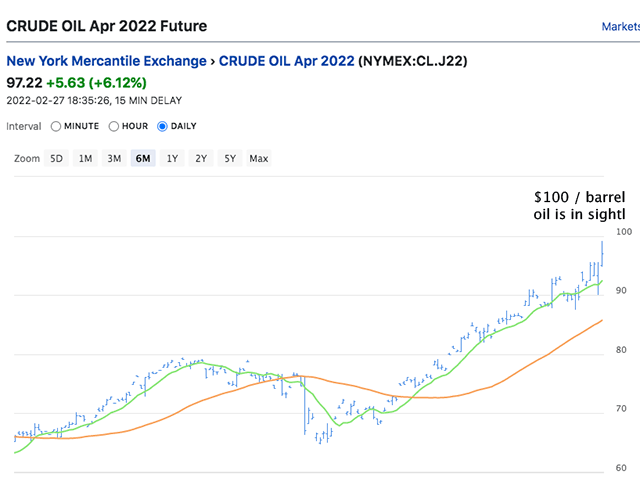Set zoom range to 1M
This screenshot has width=640, height=485.
pos(86,158)
